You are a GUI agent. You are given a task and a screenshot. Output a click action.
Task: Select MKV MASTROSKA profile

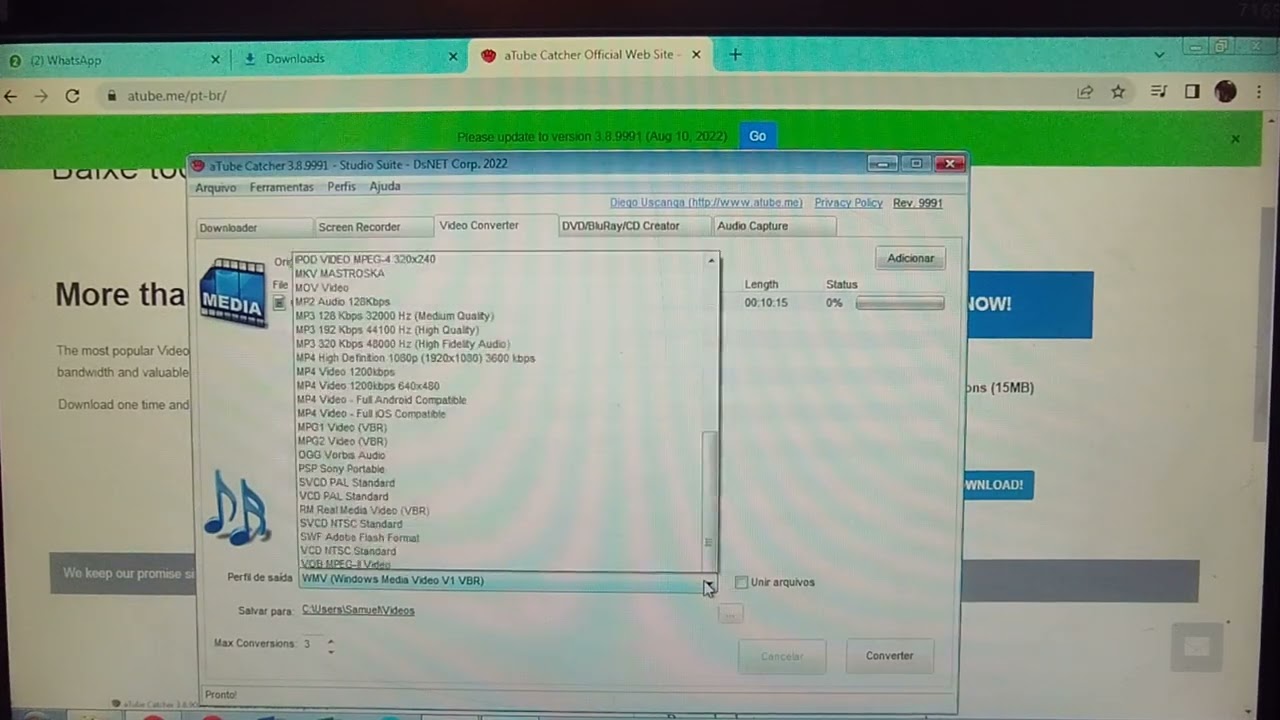tap(339, 273)
